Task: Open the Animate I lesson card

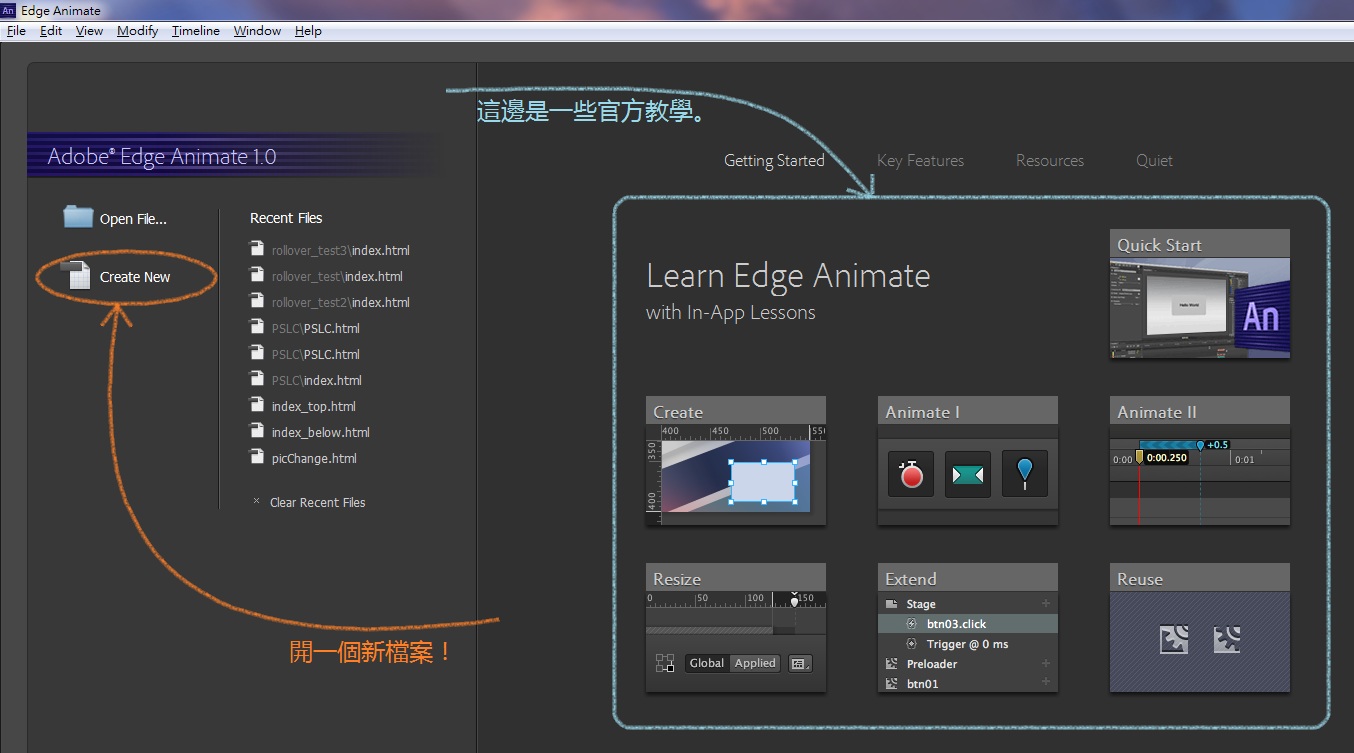Action: point(968,461)
